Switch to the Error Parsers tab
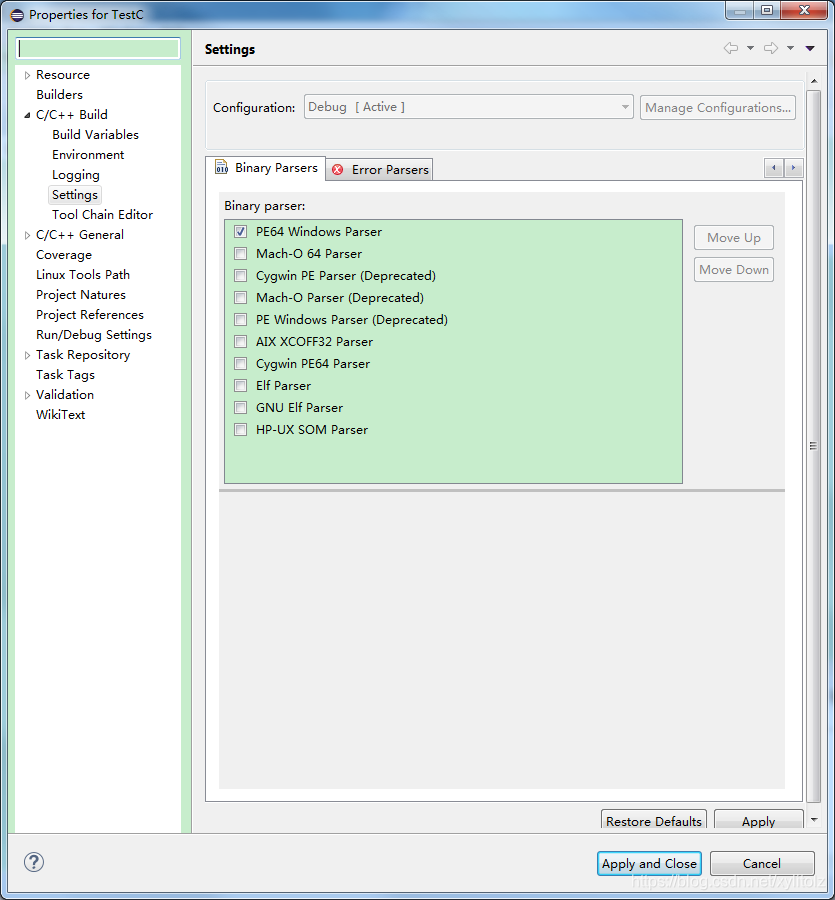 388,169
